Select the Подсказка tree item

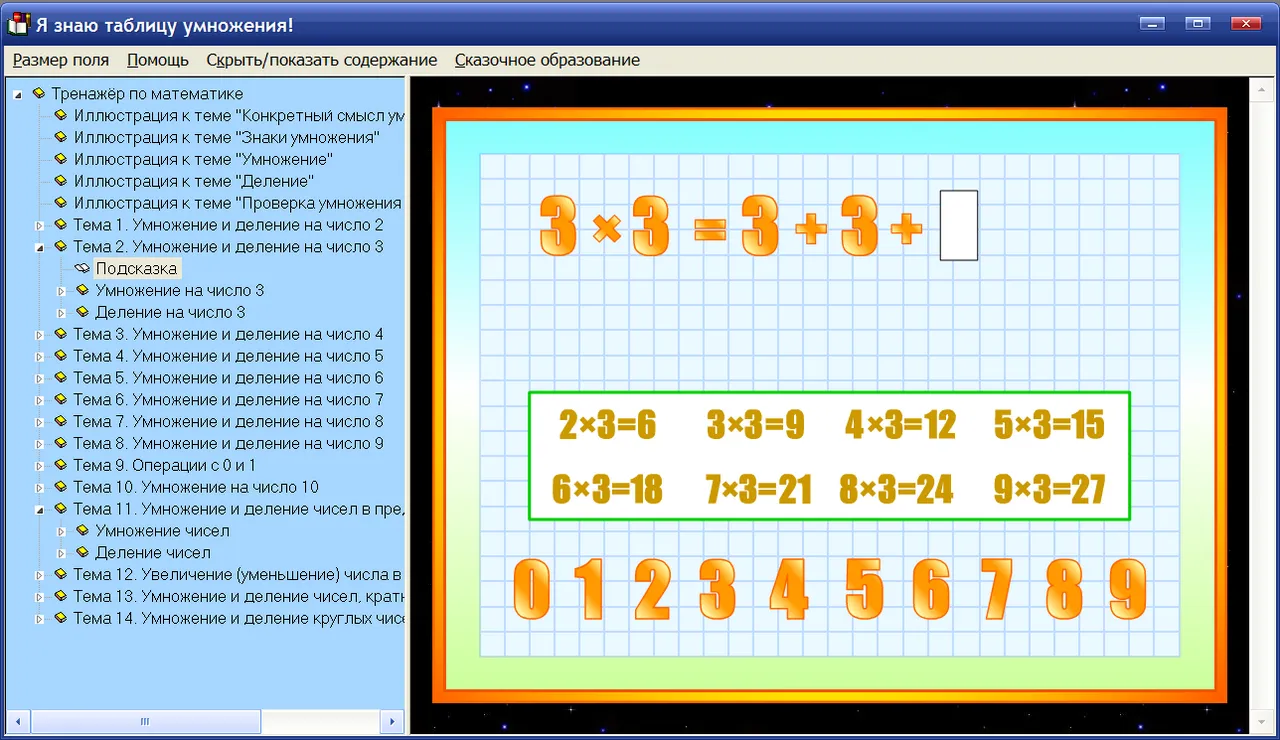[137, 269]
